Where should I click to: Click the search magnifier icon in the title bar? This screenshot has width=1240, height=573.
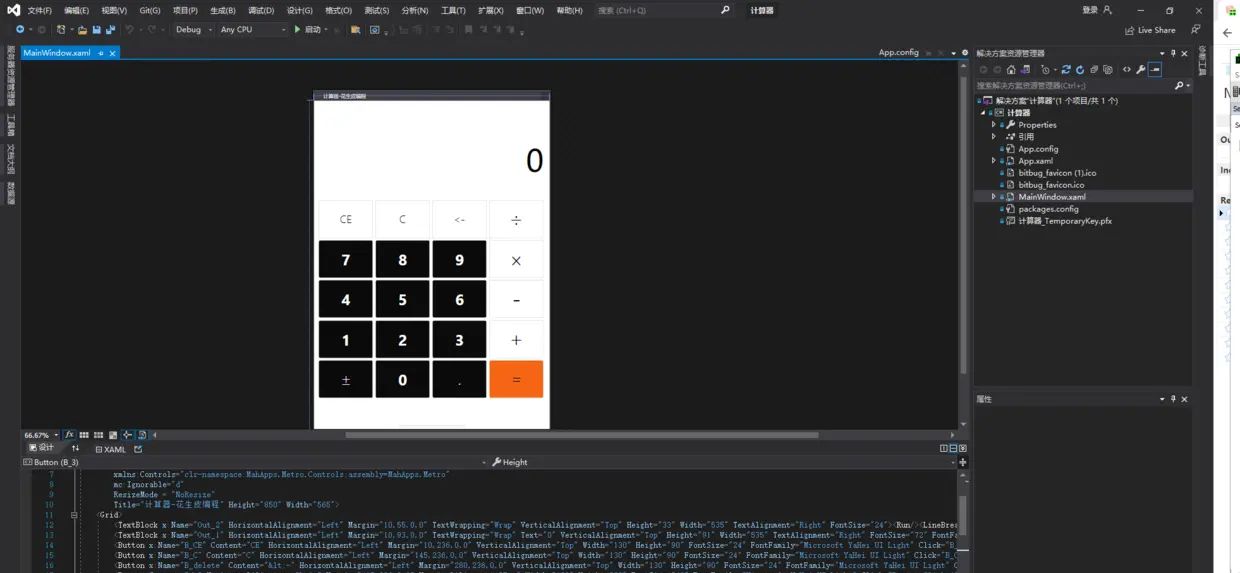725,10
